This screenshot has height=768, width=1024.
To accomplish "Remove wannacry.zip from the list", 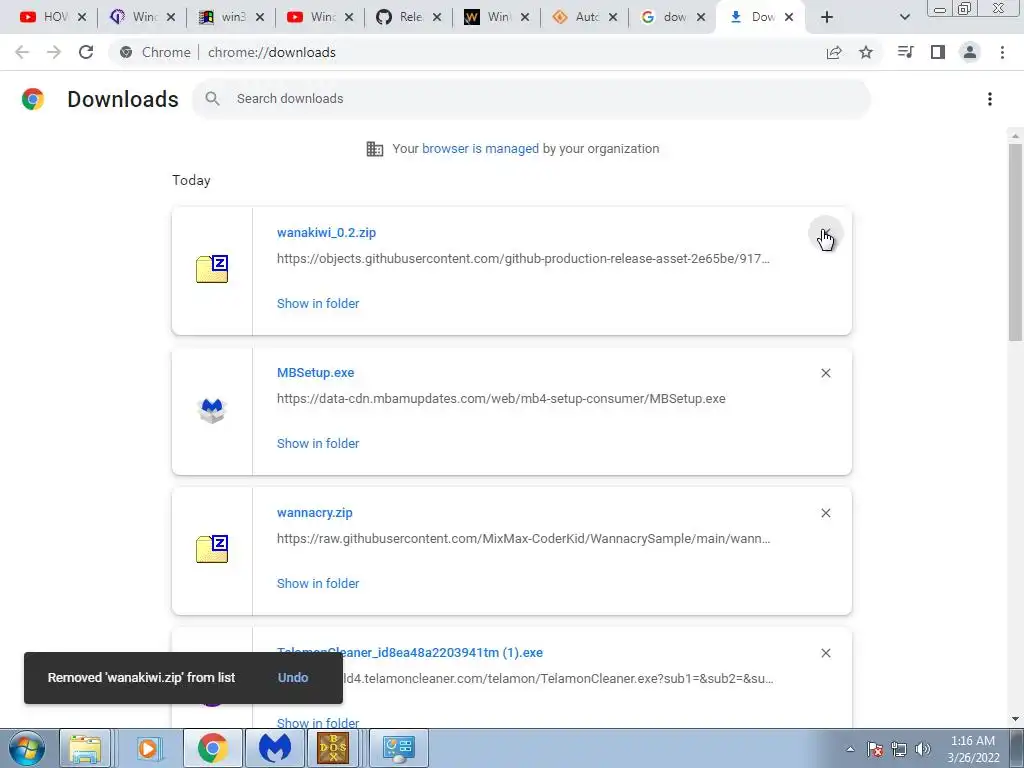I will click(825, 513).
